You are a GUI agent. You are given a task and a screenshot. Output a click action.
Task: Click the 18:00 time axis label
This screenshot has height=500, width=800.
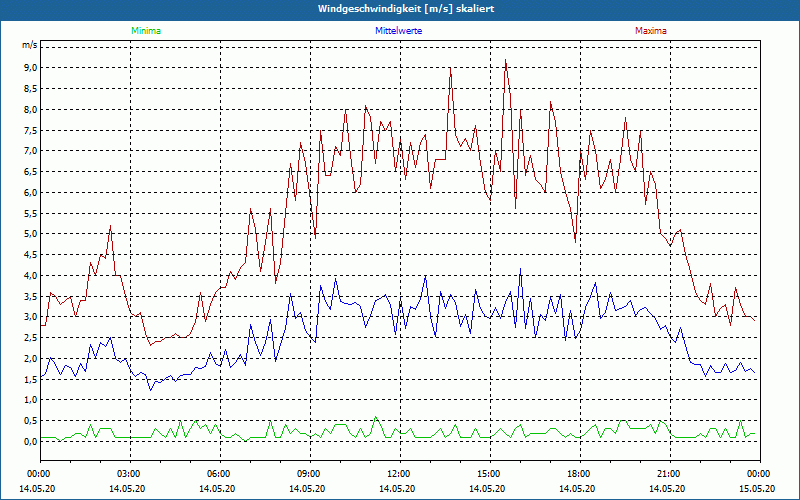[x=581, y=474]
